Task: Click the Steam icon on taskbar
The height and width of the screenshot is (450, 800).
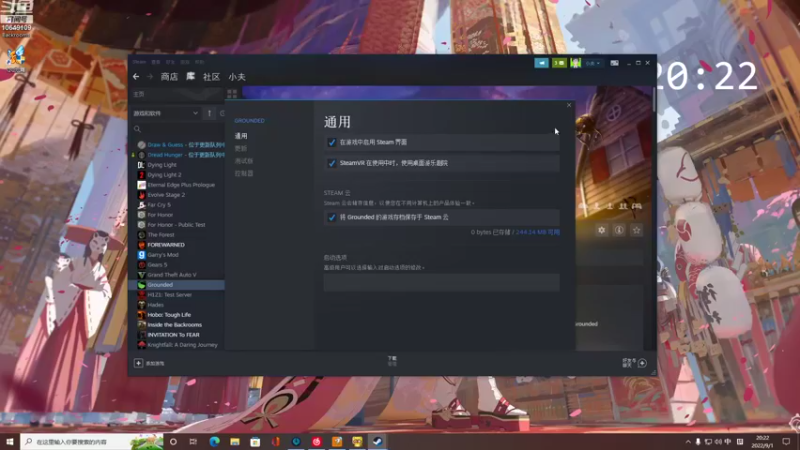Action: pyautogui.click(x=378, y=441)
